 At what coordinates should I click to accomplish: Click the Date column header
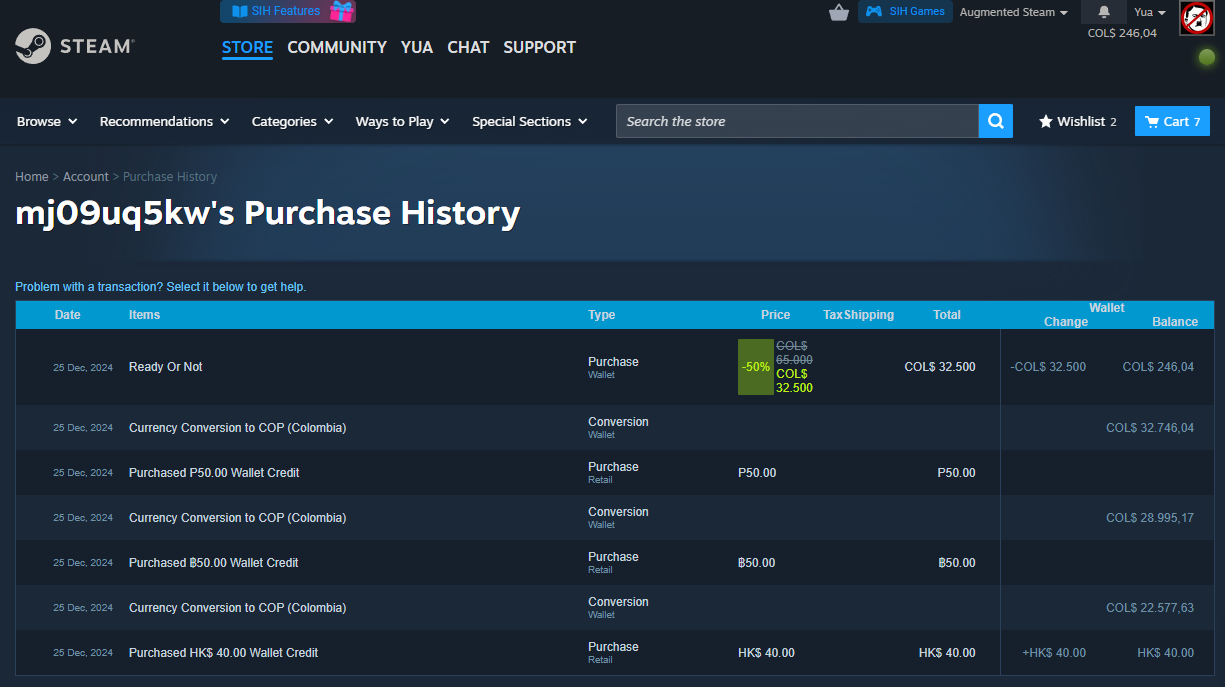click(68, 315)
